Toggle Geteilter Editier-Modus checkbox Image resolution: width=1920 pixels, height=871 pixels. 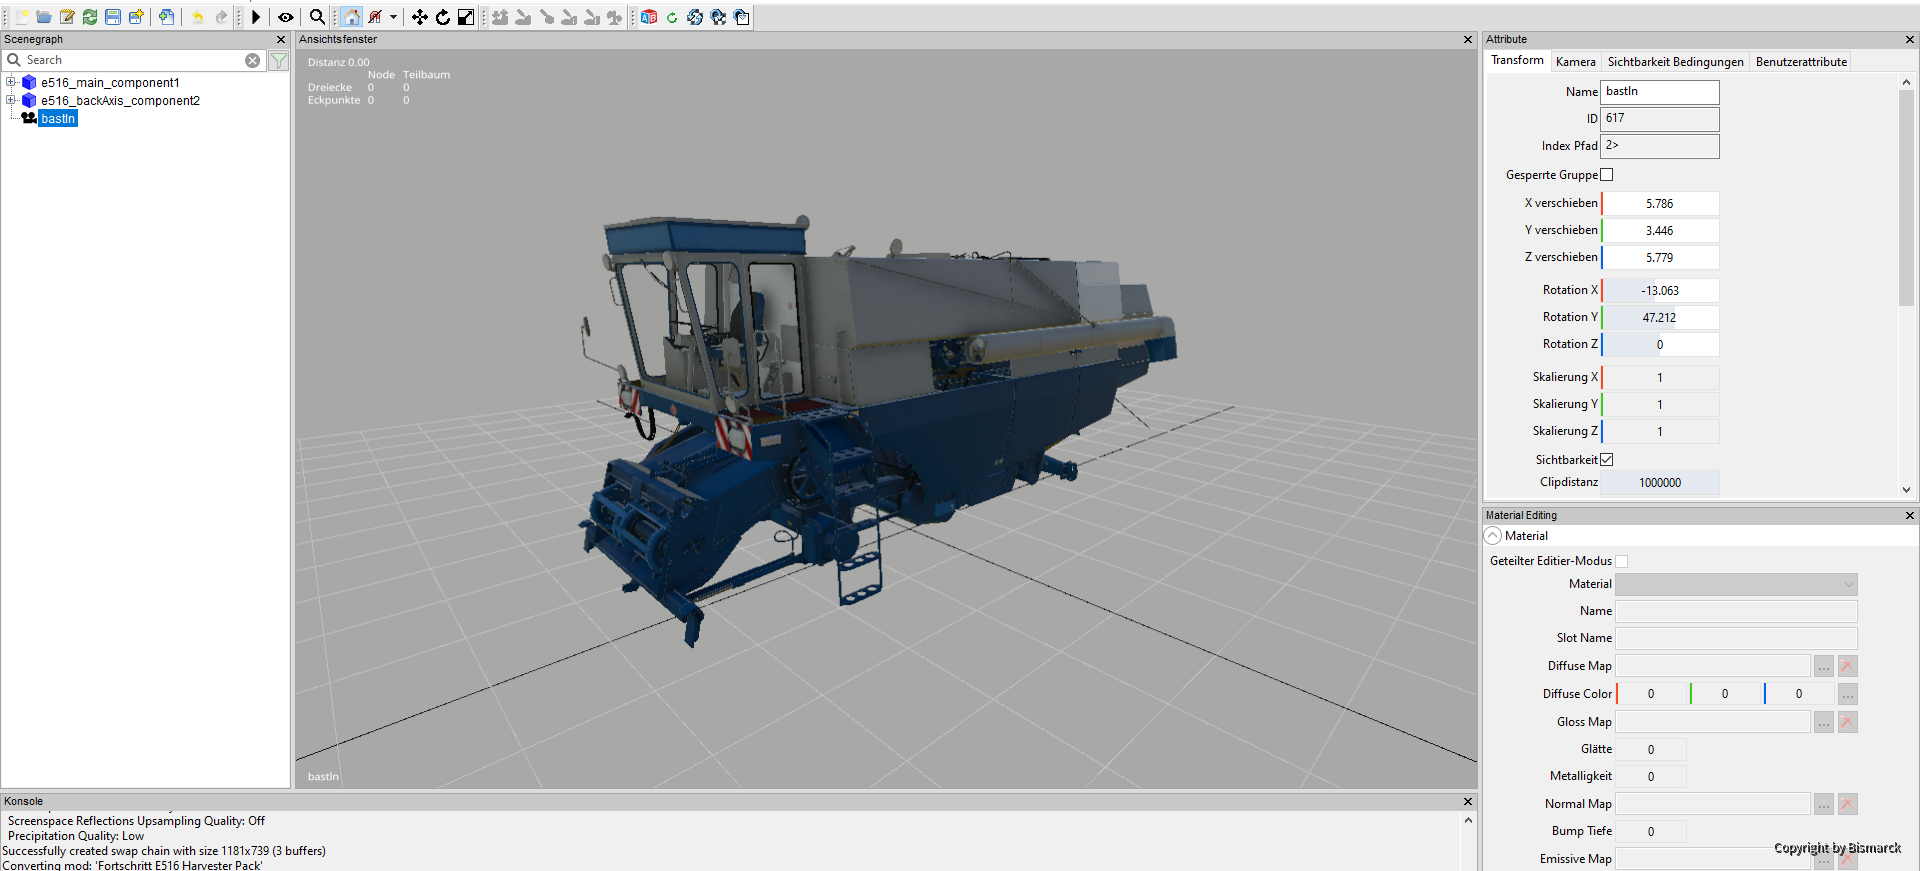[1622, 561]
